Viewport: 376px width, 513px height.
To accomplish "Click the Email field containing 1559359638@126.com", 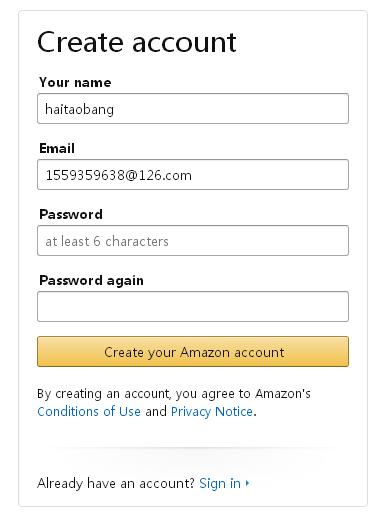I will 193,175.
